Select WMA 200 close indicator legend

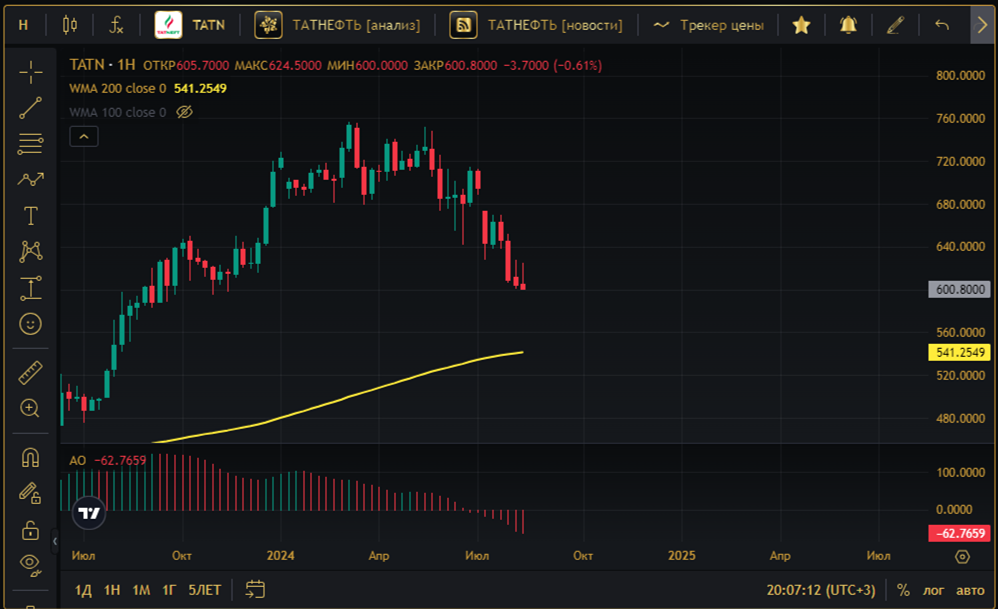117,88
